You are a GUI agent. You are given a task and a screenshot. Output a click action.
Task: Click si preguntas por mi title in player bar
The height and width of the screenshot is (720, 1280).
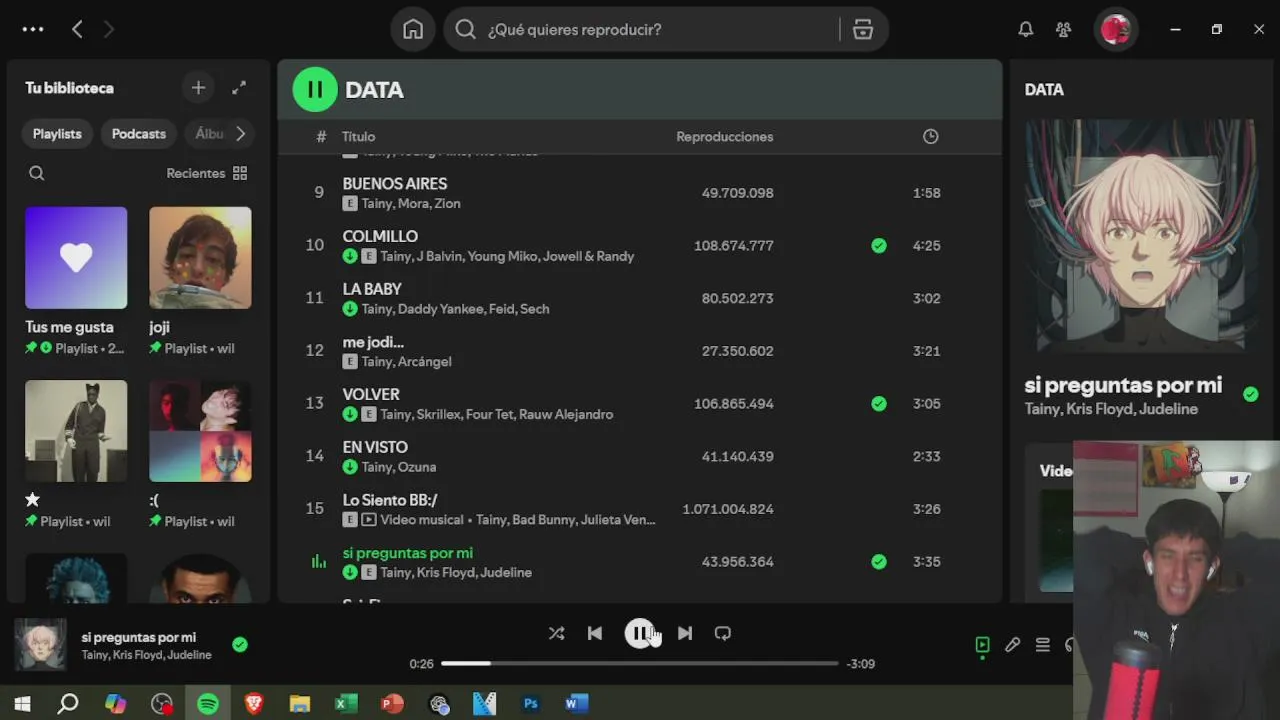pos(139,637)
